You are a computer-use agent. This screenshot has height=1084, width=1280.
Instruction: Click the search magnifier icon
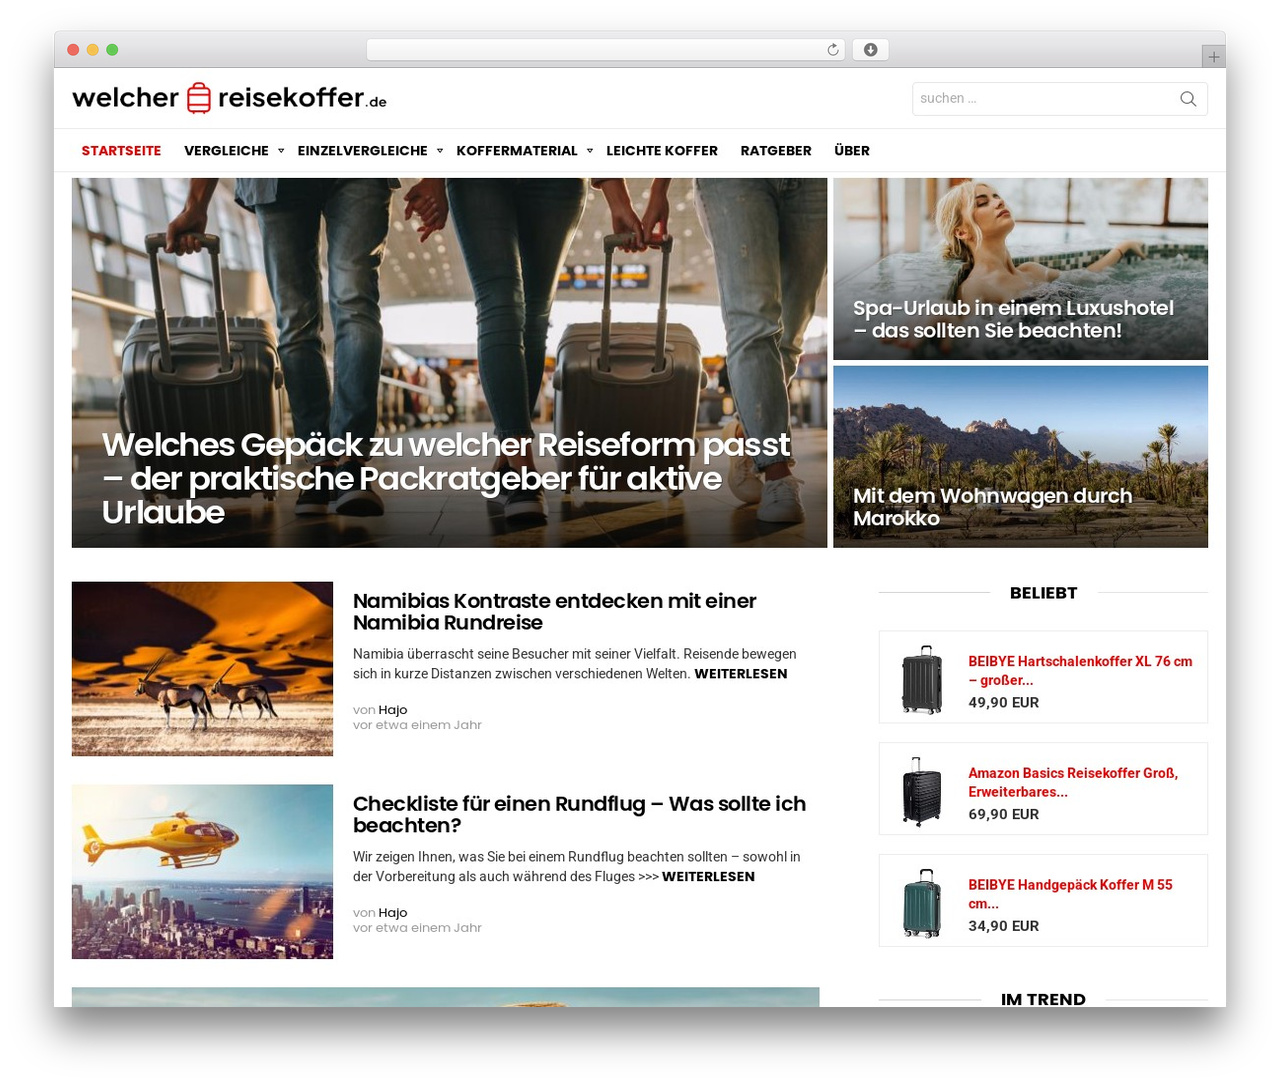point(1188,98)
